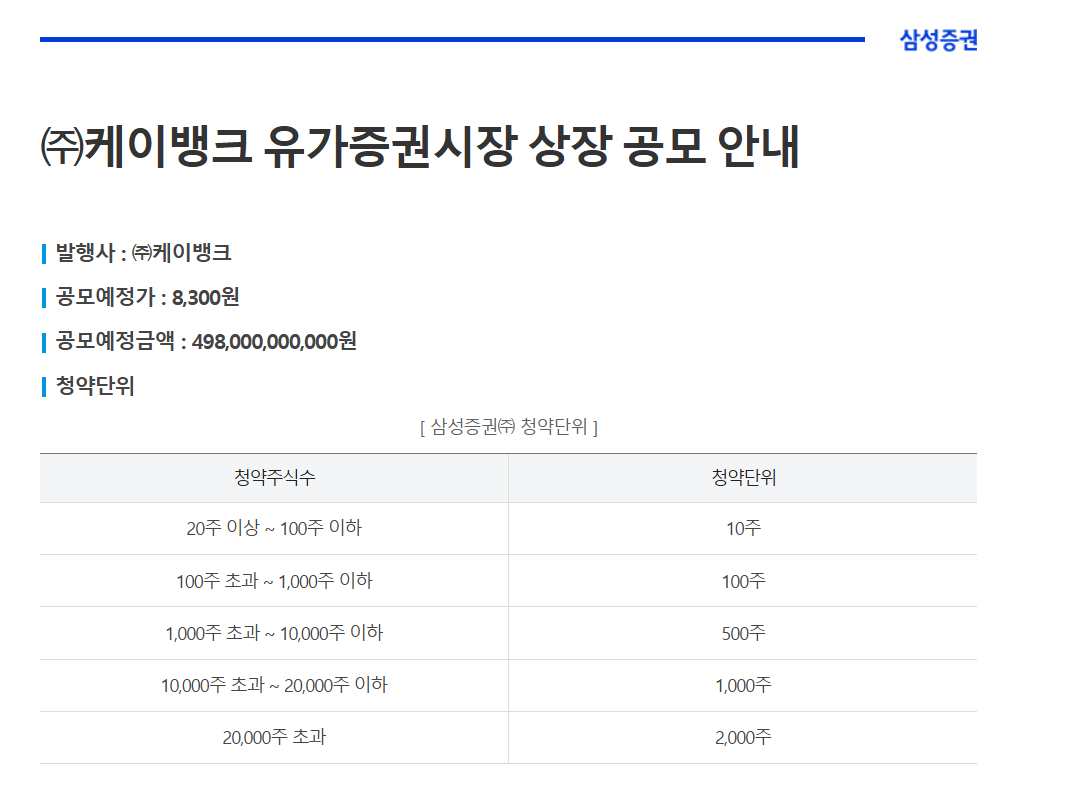Click the table caption [ 삼성증권㈜ 청약단위 ]
Image resolution: width=1077 pixels, height=789 pixels.
[x=508, y=427]
